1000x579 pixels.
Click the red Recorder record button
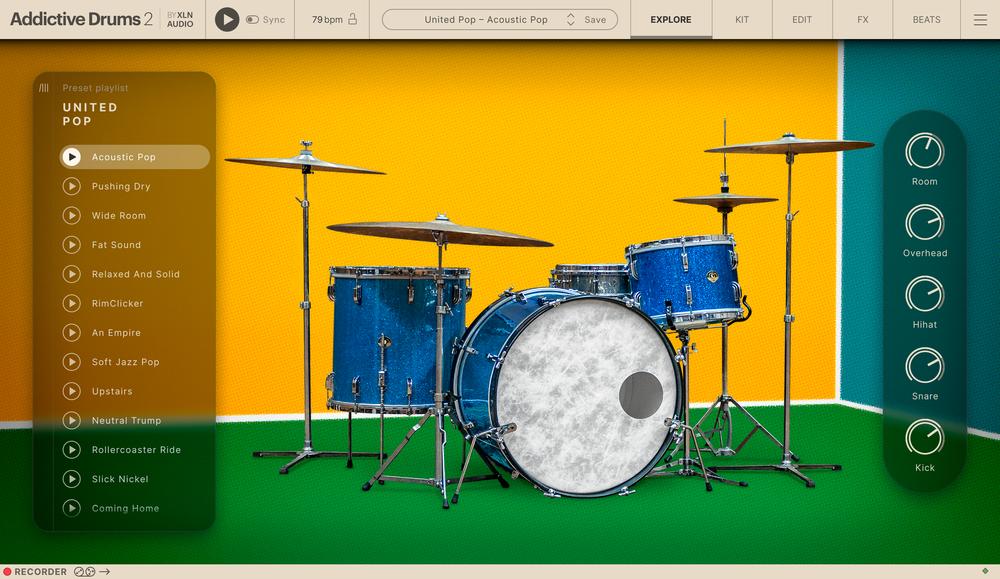(7, 572)
